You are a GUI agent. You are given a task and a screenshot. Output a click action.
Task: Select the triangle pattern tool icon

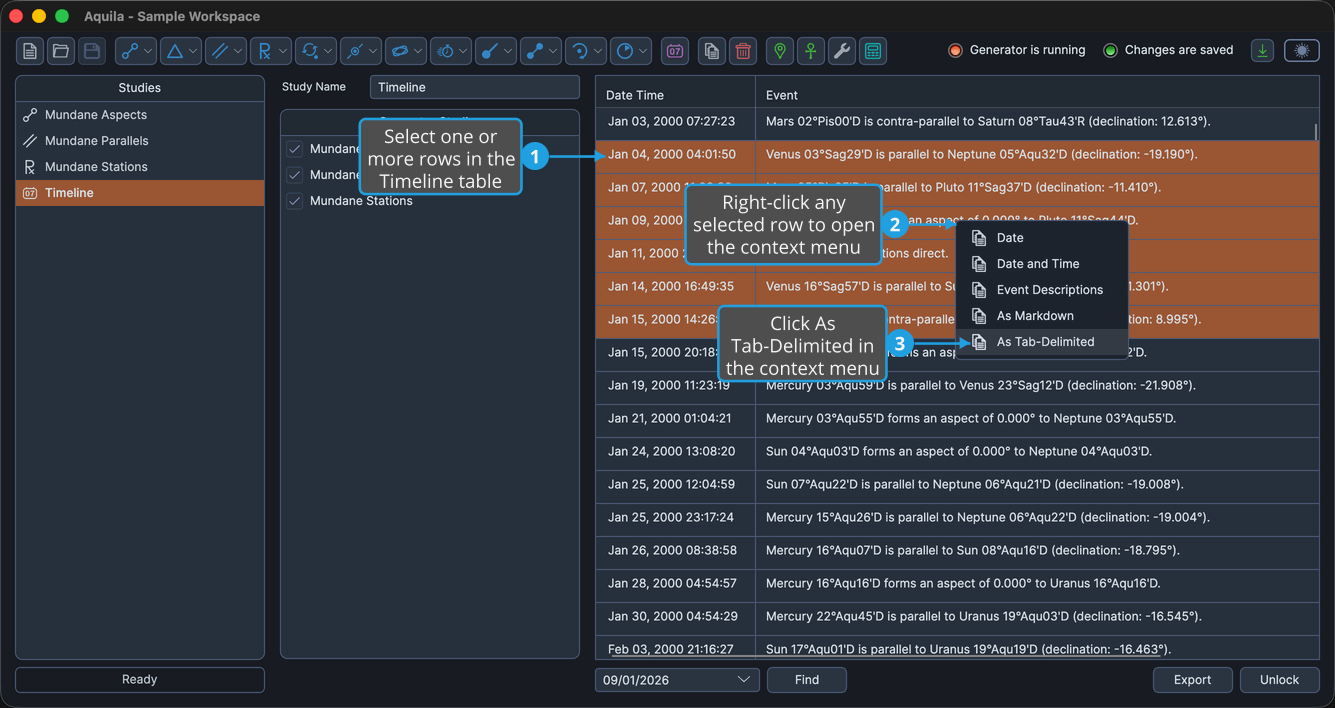pyautogui.click(x=175, y=51)
